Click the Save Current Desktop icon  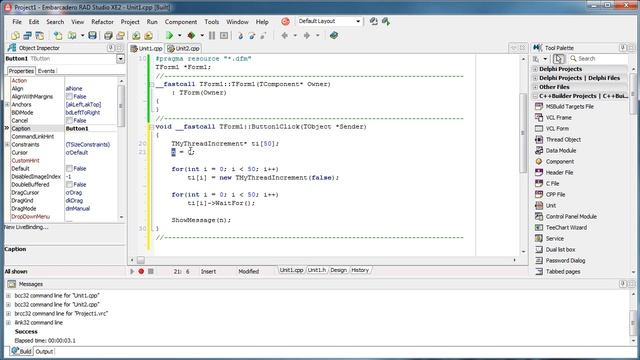(x=373, y=21)
